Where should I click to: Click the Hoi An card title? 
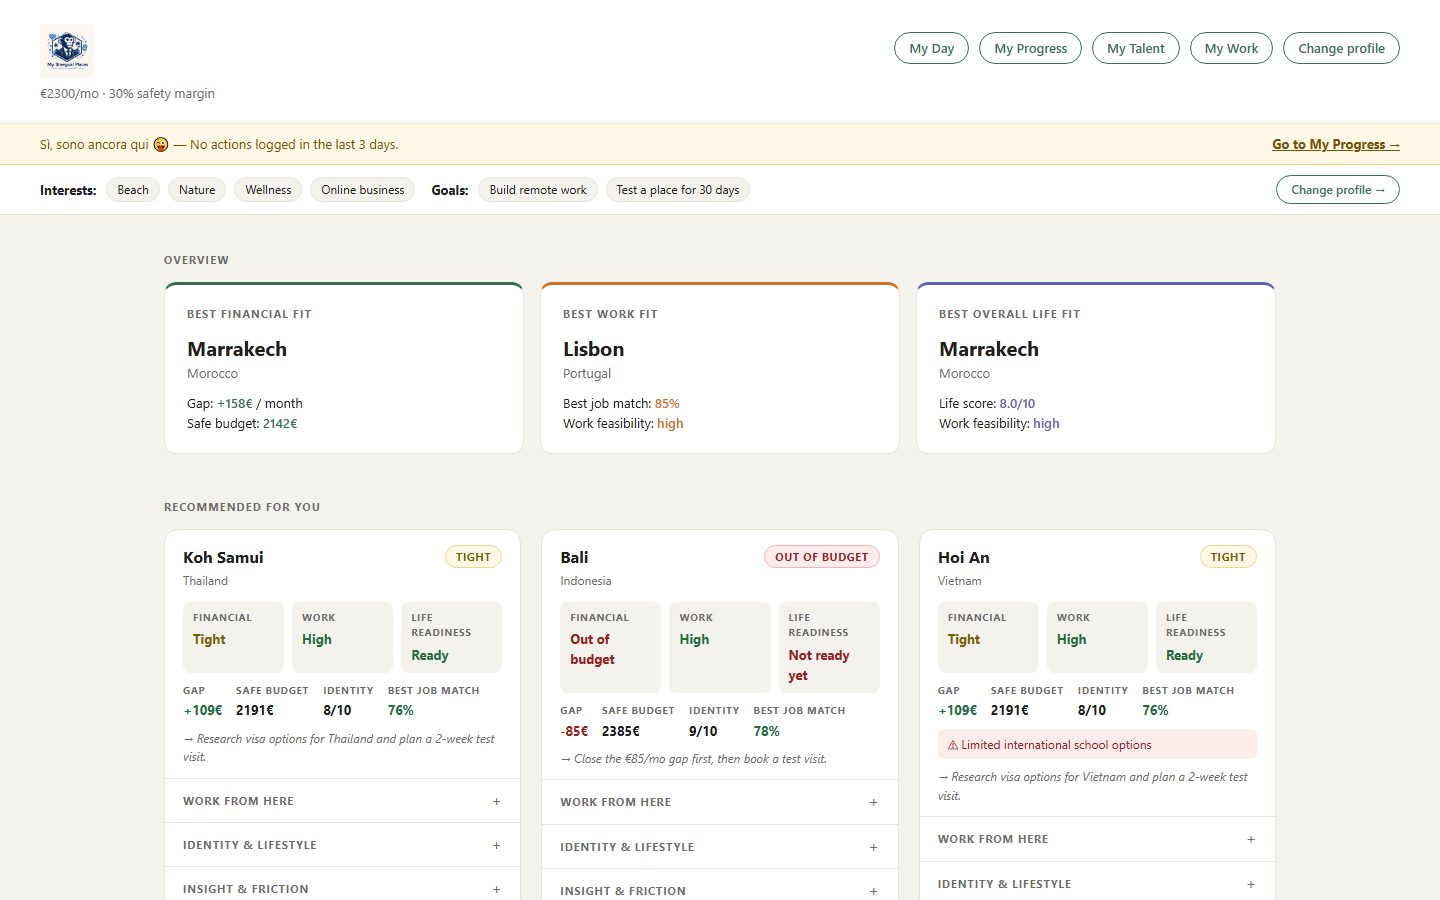coord(964,558)
